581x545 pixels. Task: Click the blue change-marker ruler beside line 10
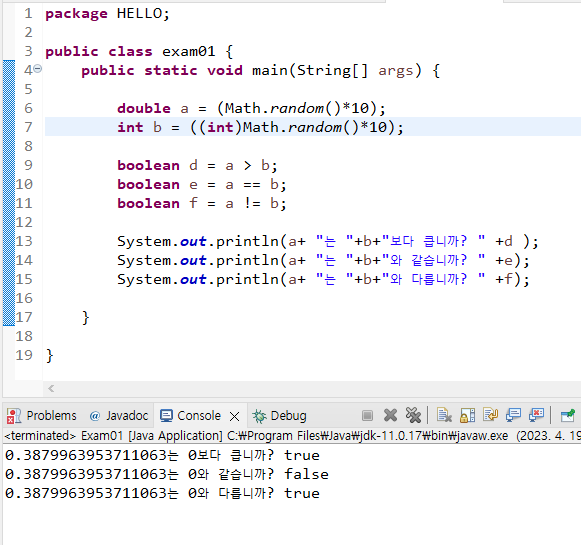[x=9, y=184]
